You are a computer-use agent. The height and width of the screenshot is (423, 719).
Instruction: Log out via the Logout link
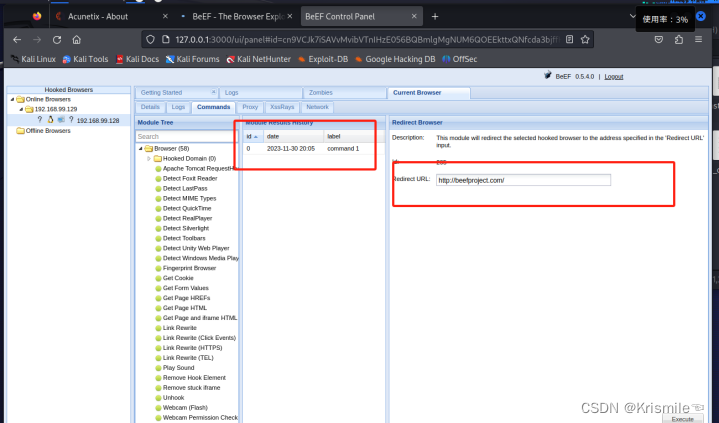coord(614,77)
